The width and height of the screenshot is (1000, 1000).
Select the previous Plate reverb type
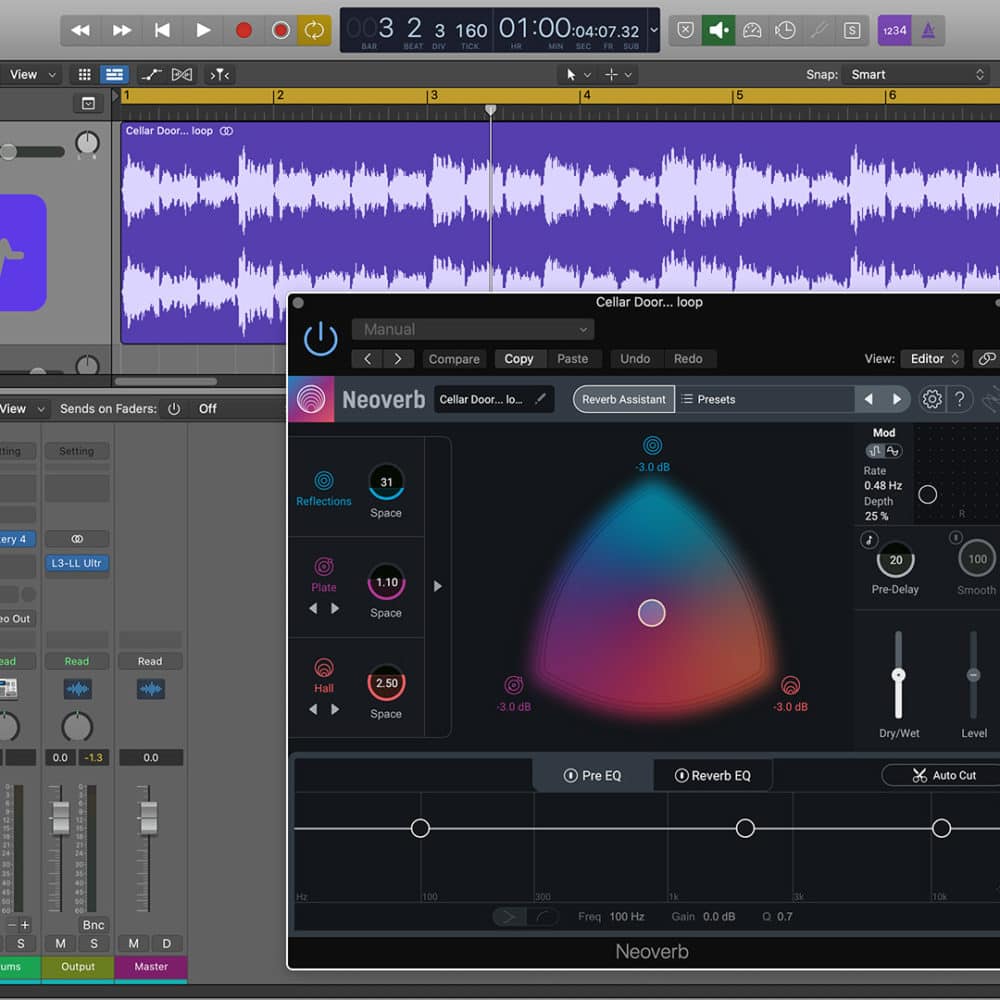tap(313, 608)
